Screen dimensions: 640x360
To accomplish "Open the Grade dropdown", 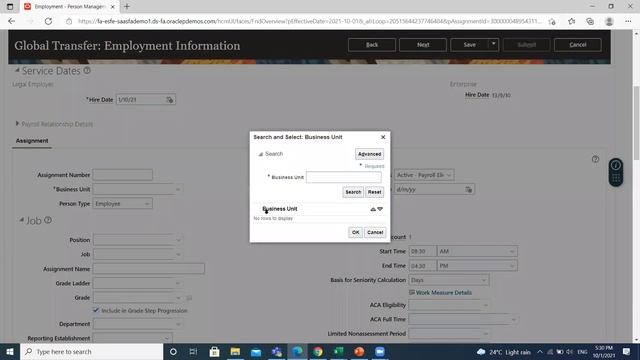I will click(178, 298).
